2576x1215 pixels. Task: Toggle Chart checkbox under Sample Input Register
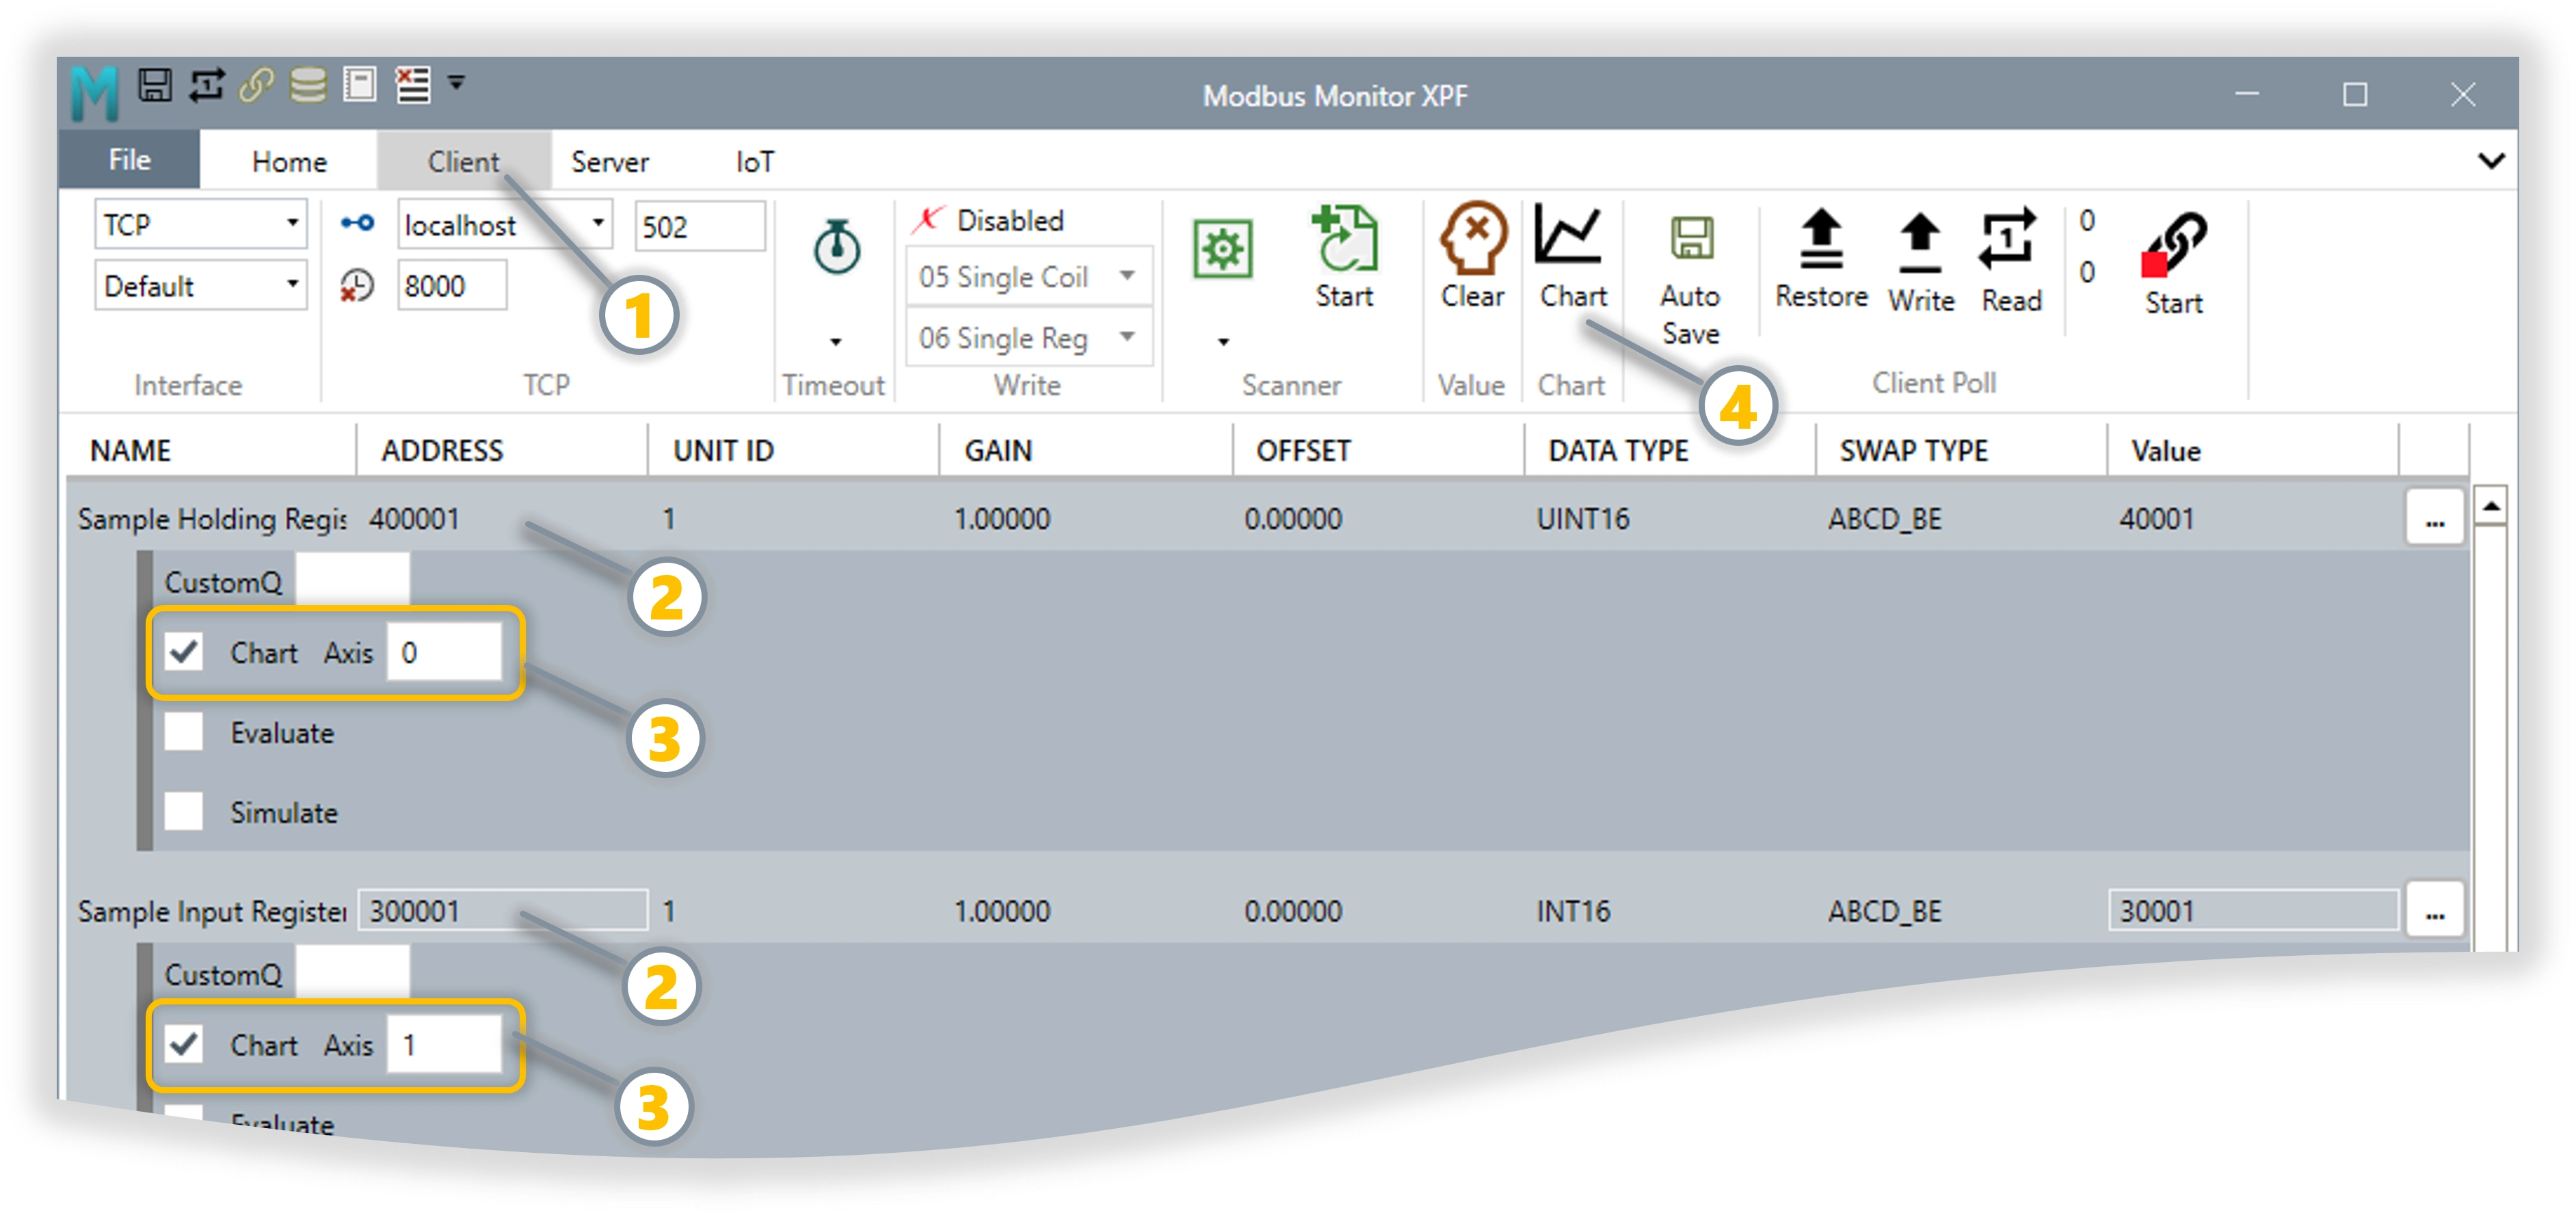[x=184, y=1045]
